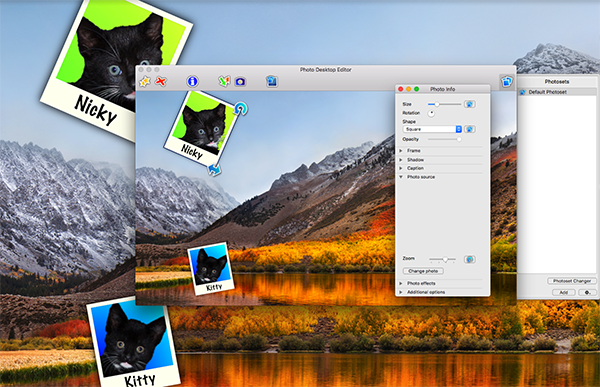Viewport: 600px width, 387px height.
Task: Open the Shape dropdown showing Square
Action: point(432,129)
